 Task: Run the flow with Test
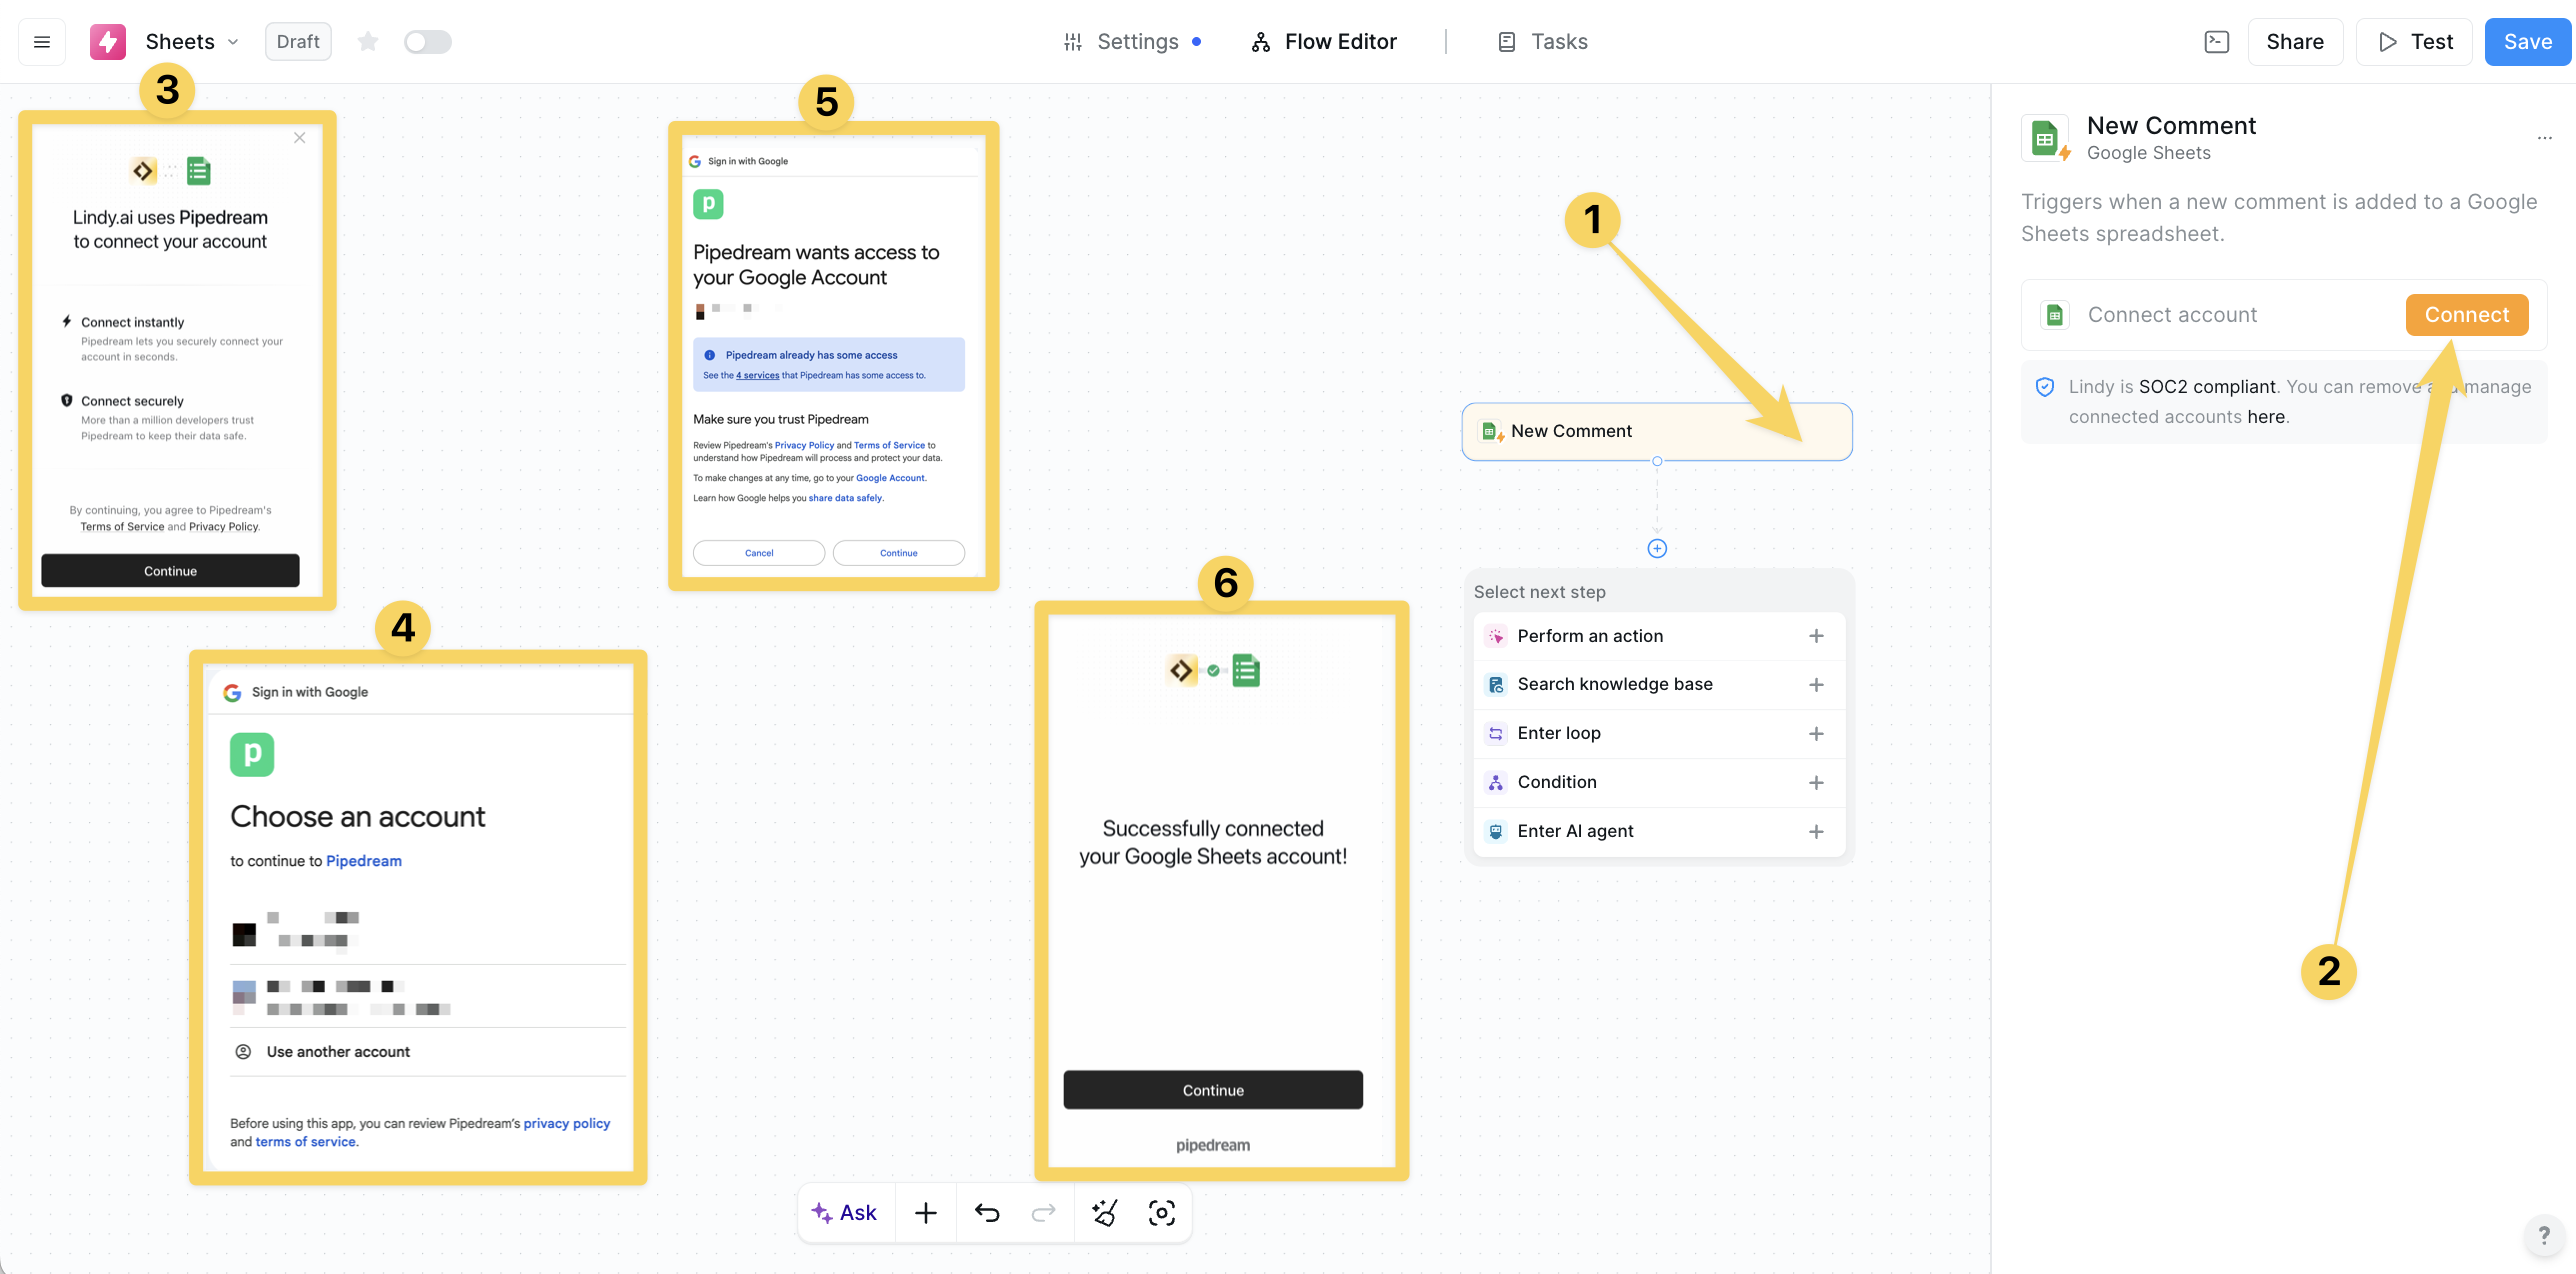point(2414,42)
